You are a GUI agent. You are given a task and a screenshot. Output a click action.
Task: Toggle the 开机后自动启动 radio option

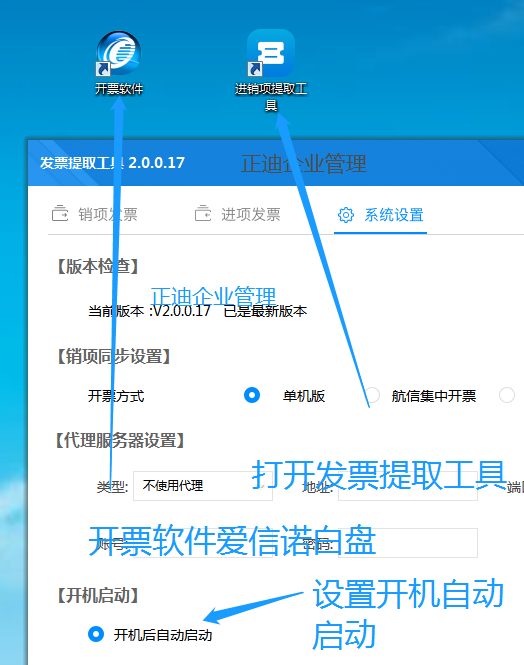tap(96, 634)
